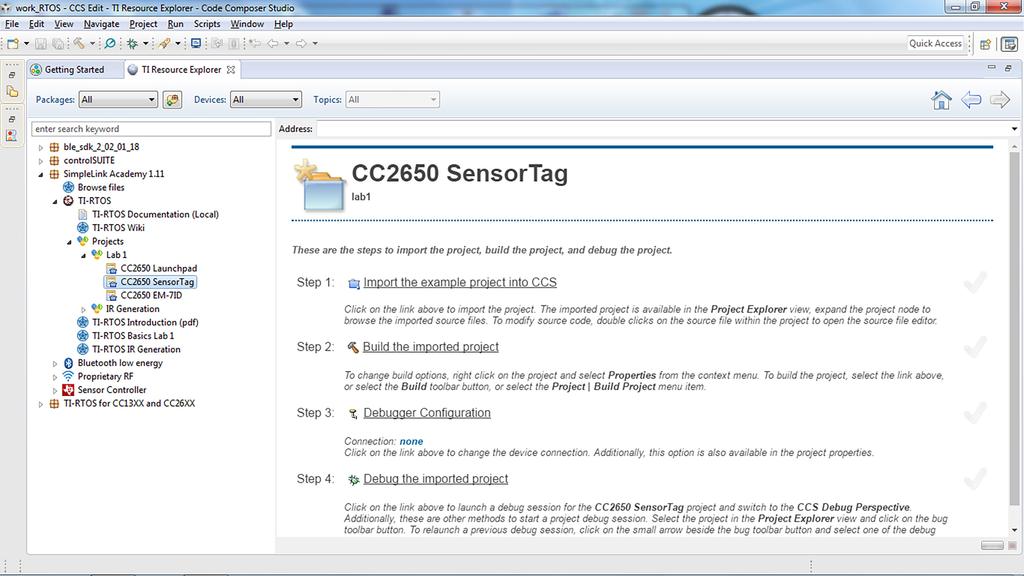Click the Build hammer toolbar icon

pos(79,43)
